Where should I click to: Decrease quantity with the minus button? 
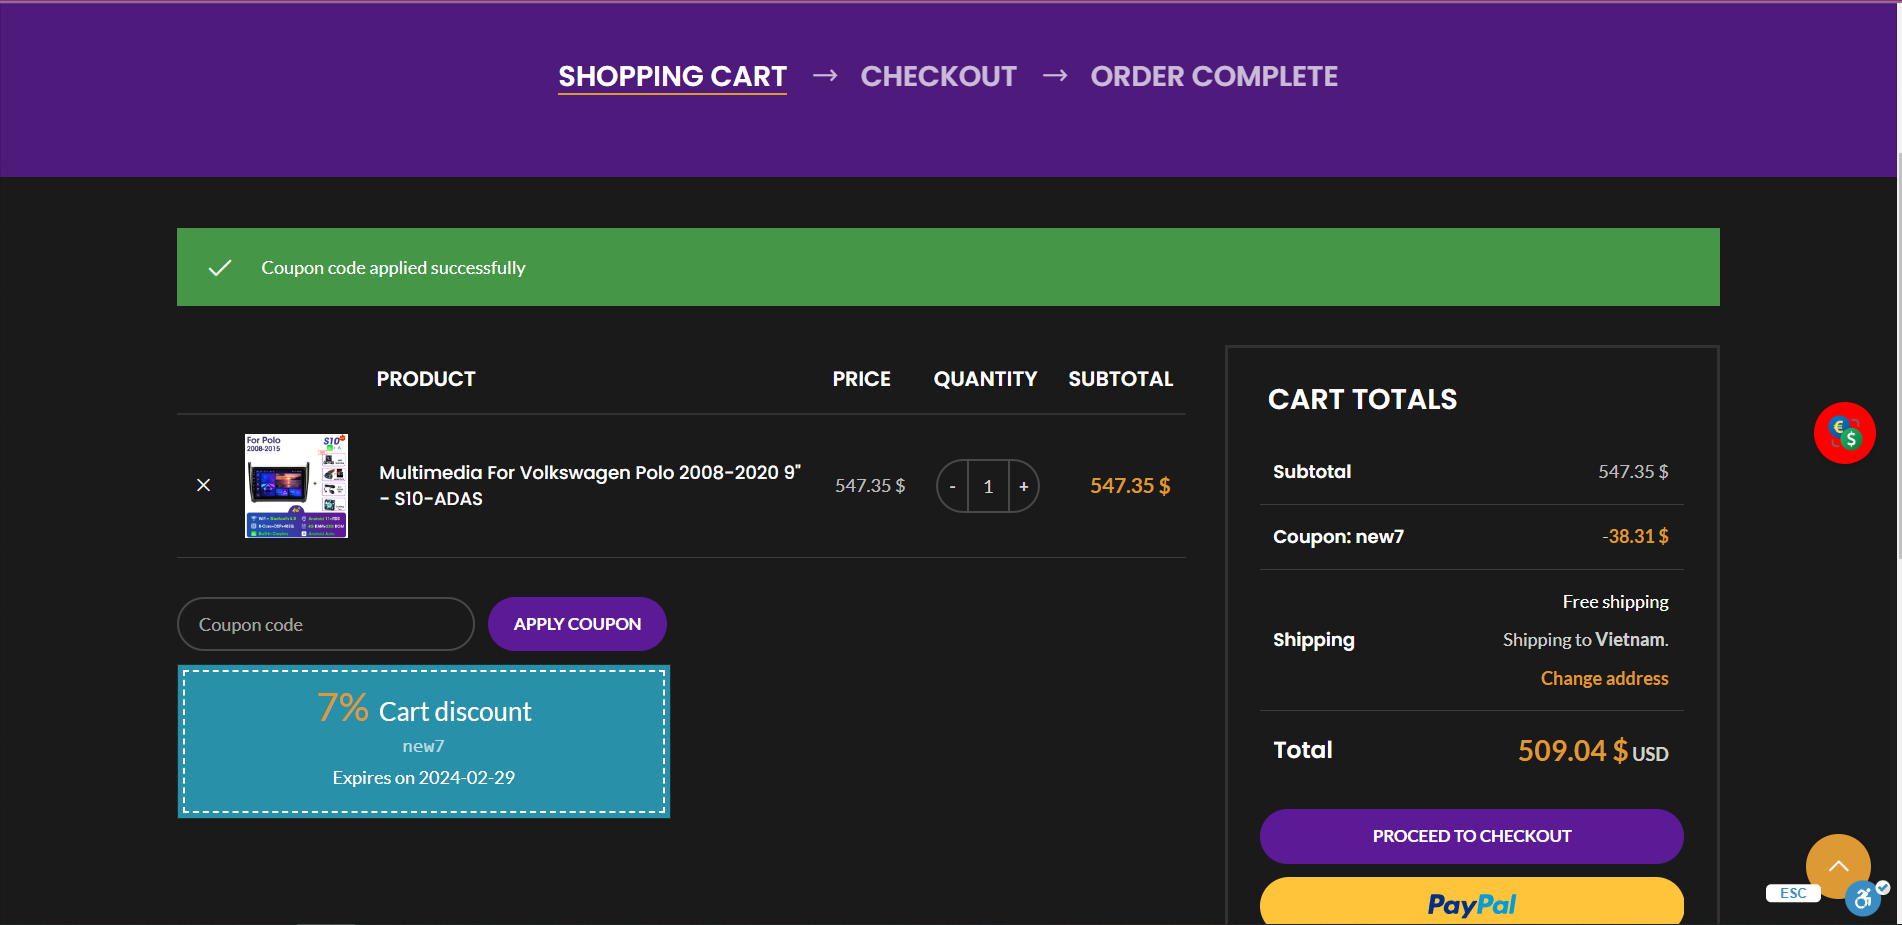tap(952, 486)
